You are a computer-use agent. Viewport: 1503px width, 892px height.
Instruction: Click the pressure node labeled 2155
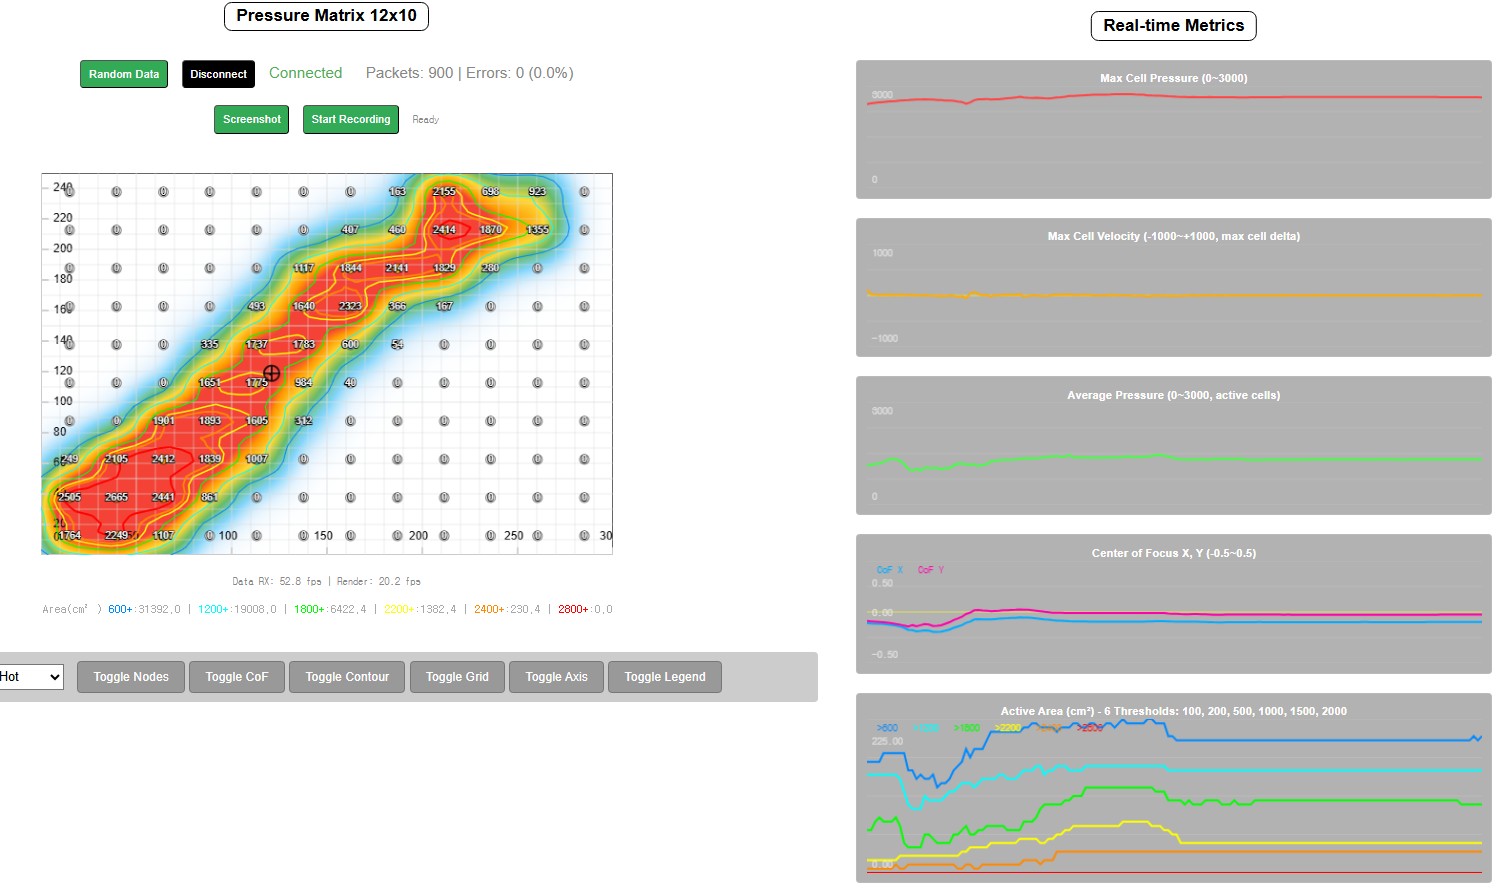(x=444, y=192)
